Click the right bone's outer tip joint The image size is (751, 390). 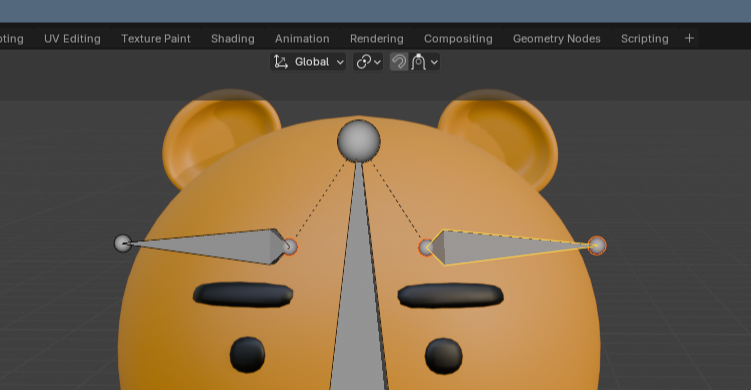click(597, 246)
